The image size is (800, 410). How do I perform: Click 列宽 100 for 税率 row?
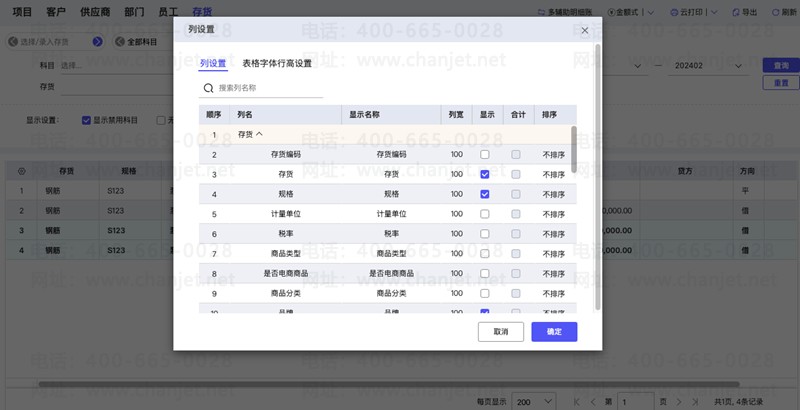(457, 234)
